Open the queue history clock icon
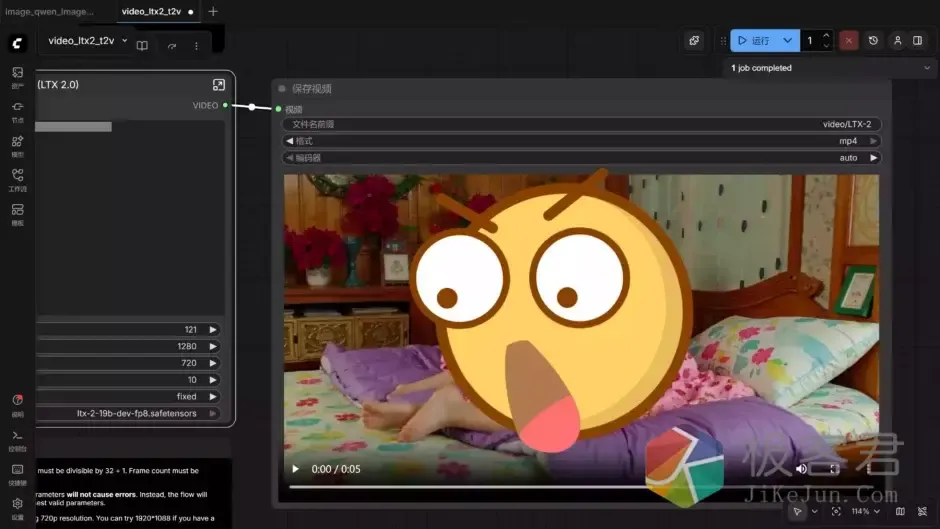This screenshot has width=940, height=529. point(873,41)
